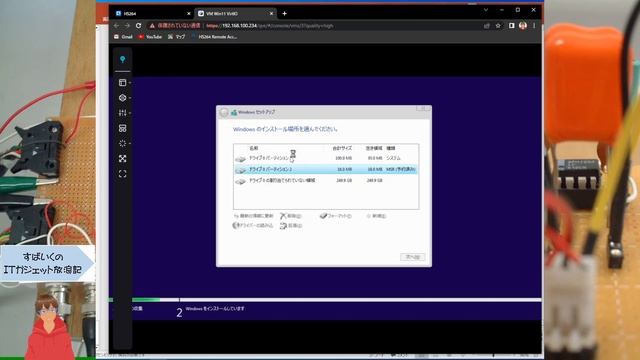Image resolution: width=640 pixels, height=360 pixels.
Task: Open the sparkle effects menu in sidebar
Action: point(122,143)
